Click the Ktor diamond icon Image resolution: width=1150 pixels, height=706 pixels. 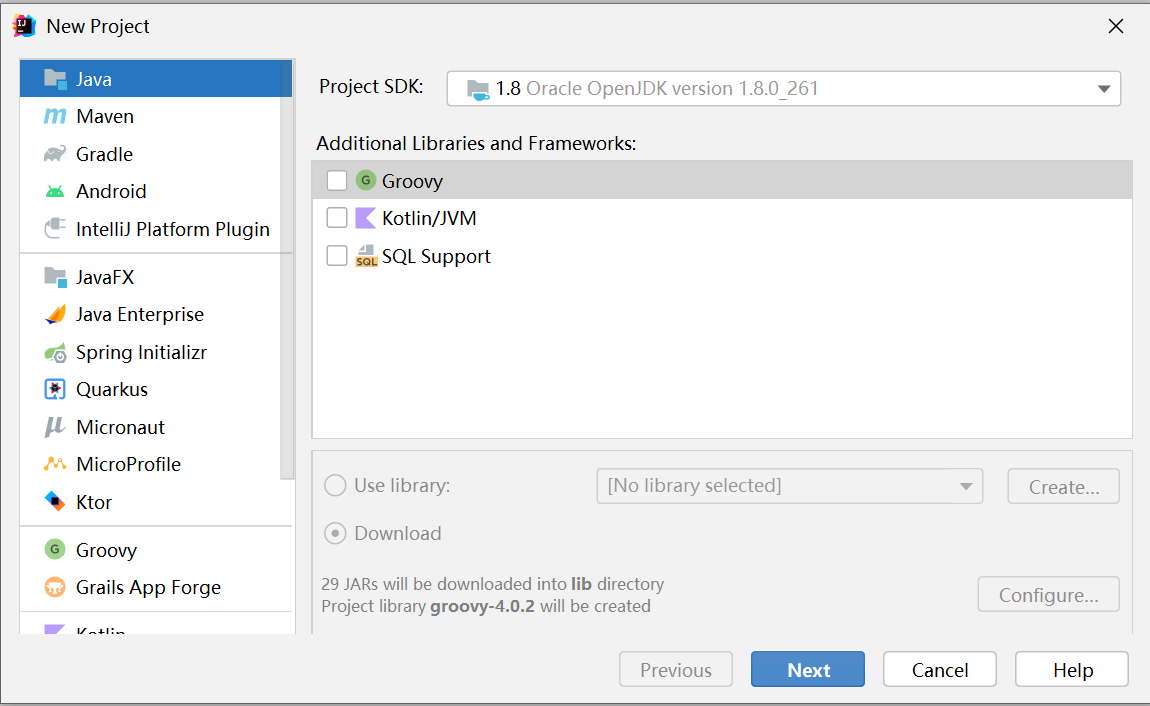click(55, 502)
